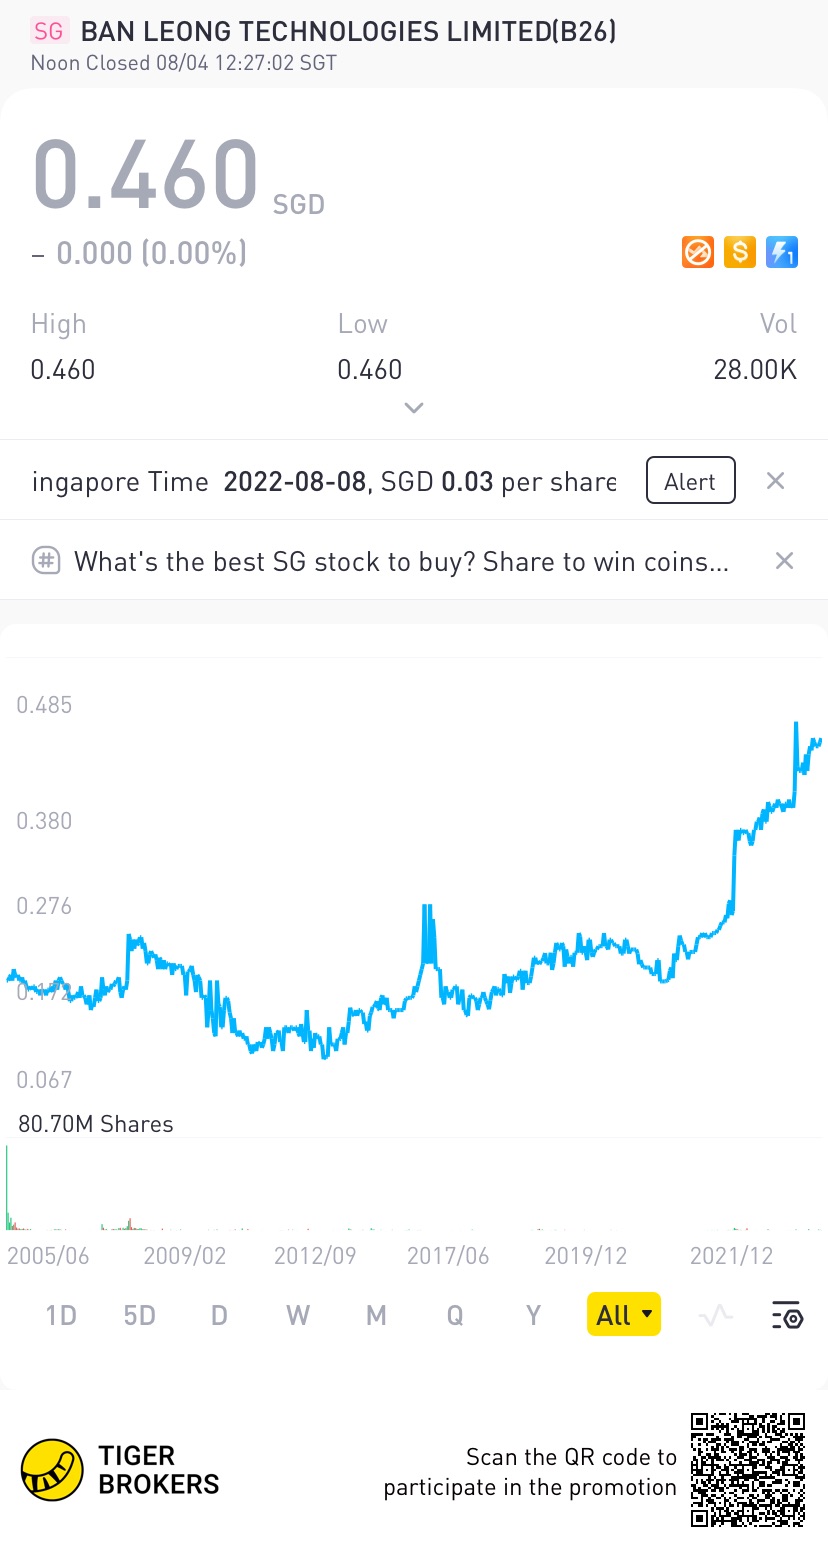Tap the yellow dollar sign icon

click(x=740, y=252)
